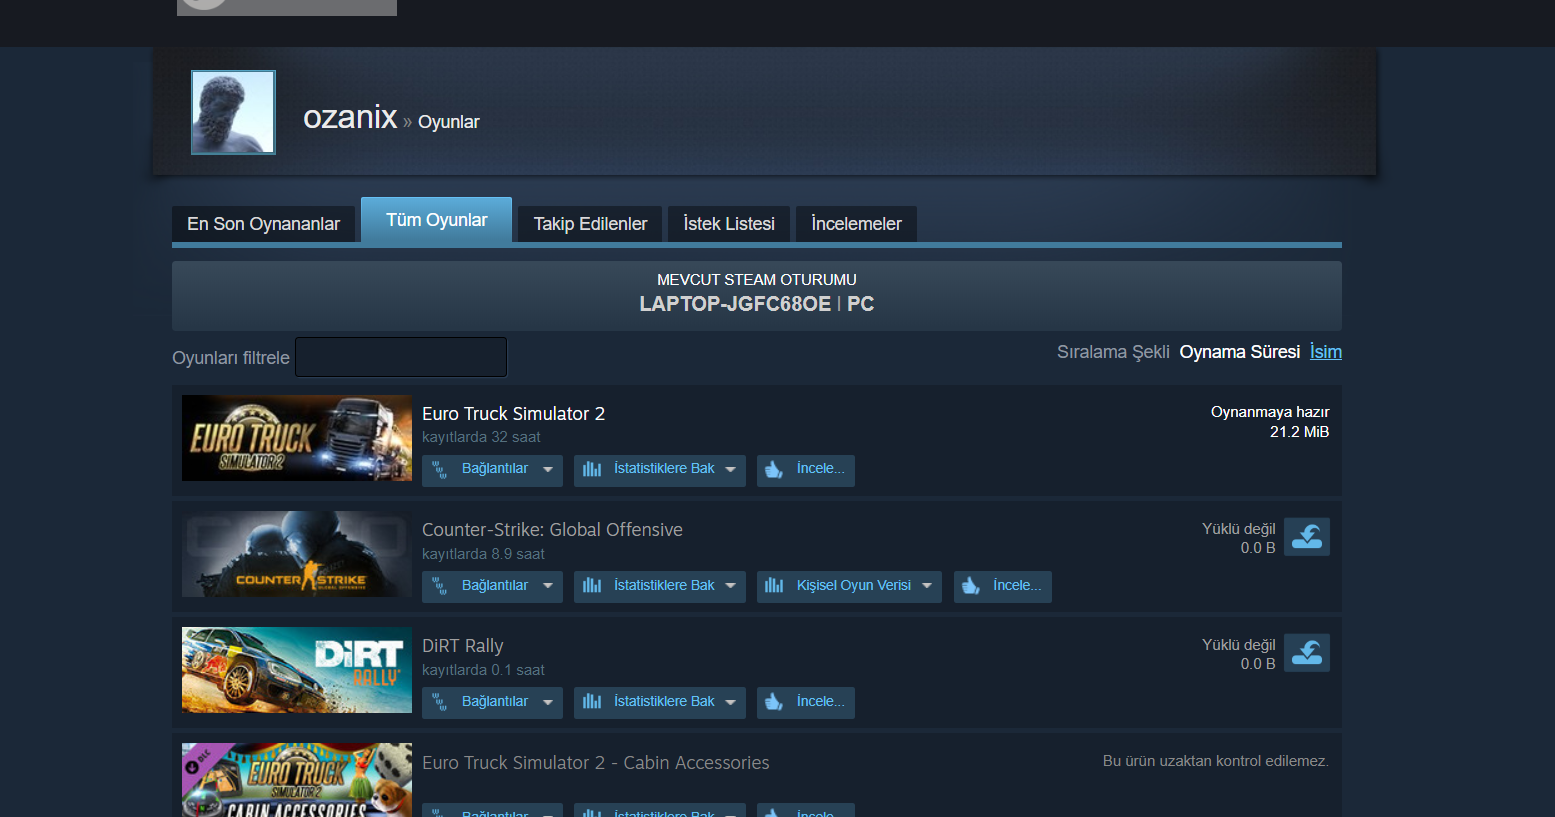Viewport: 1555px width, 817px height.
Task: Click stats bar icon in Euro Truck Simulator 2 row
Action: coord(592,470)
